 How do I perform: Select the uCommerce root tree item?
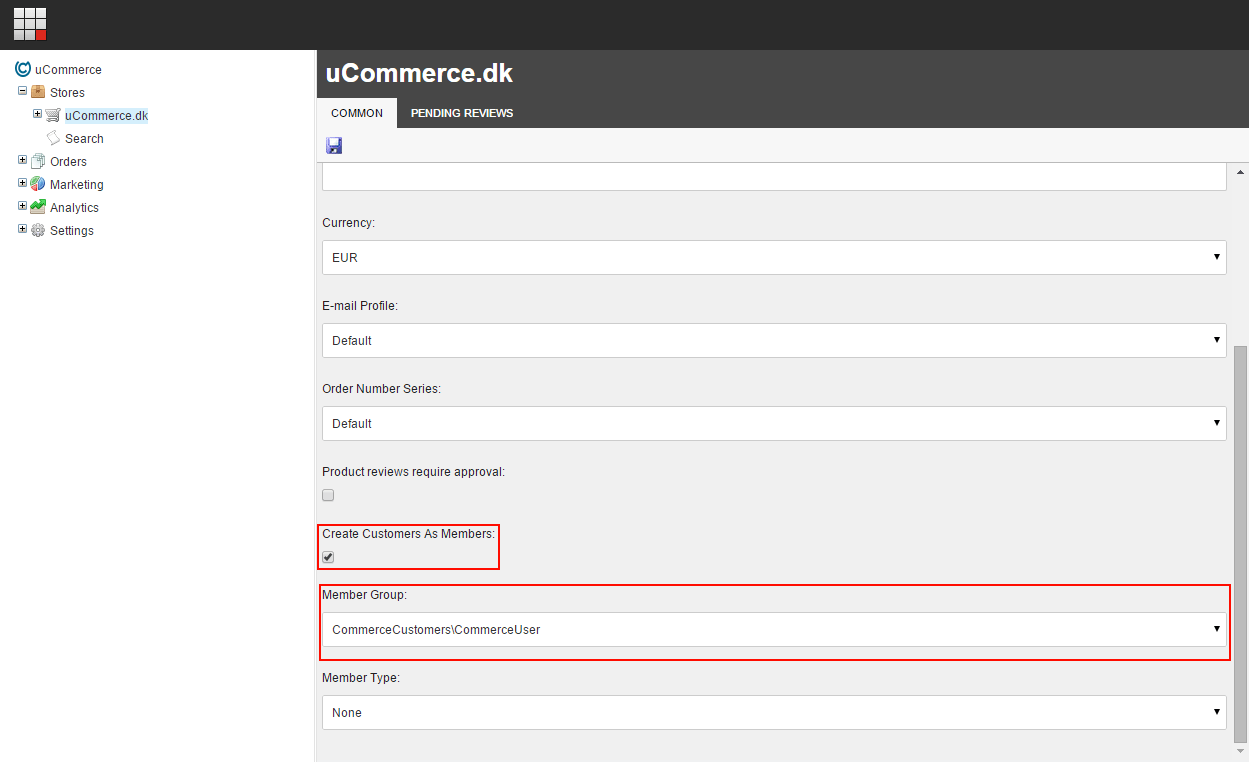click(68, 70)
